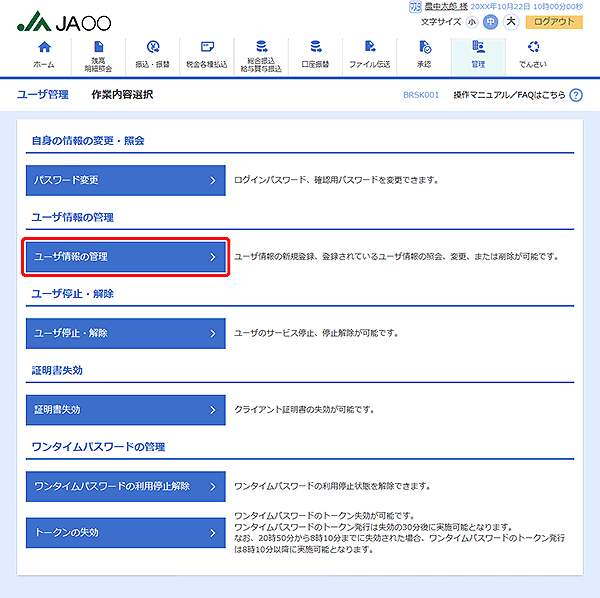Open the 口座振替 icon
The image size is (600, 598).
pyautogui.click(x=316, y=46)
